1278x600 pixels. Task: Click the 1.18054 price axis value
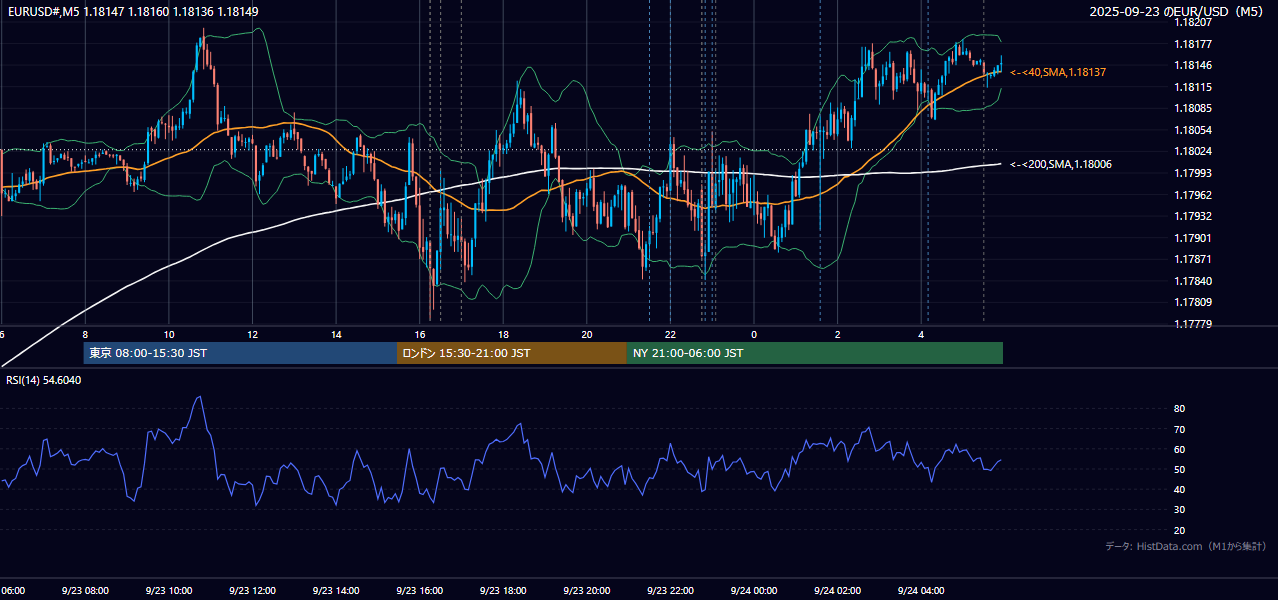click(1194, 130)
